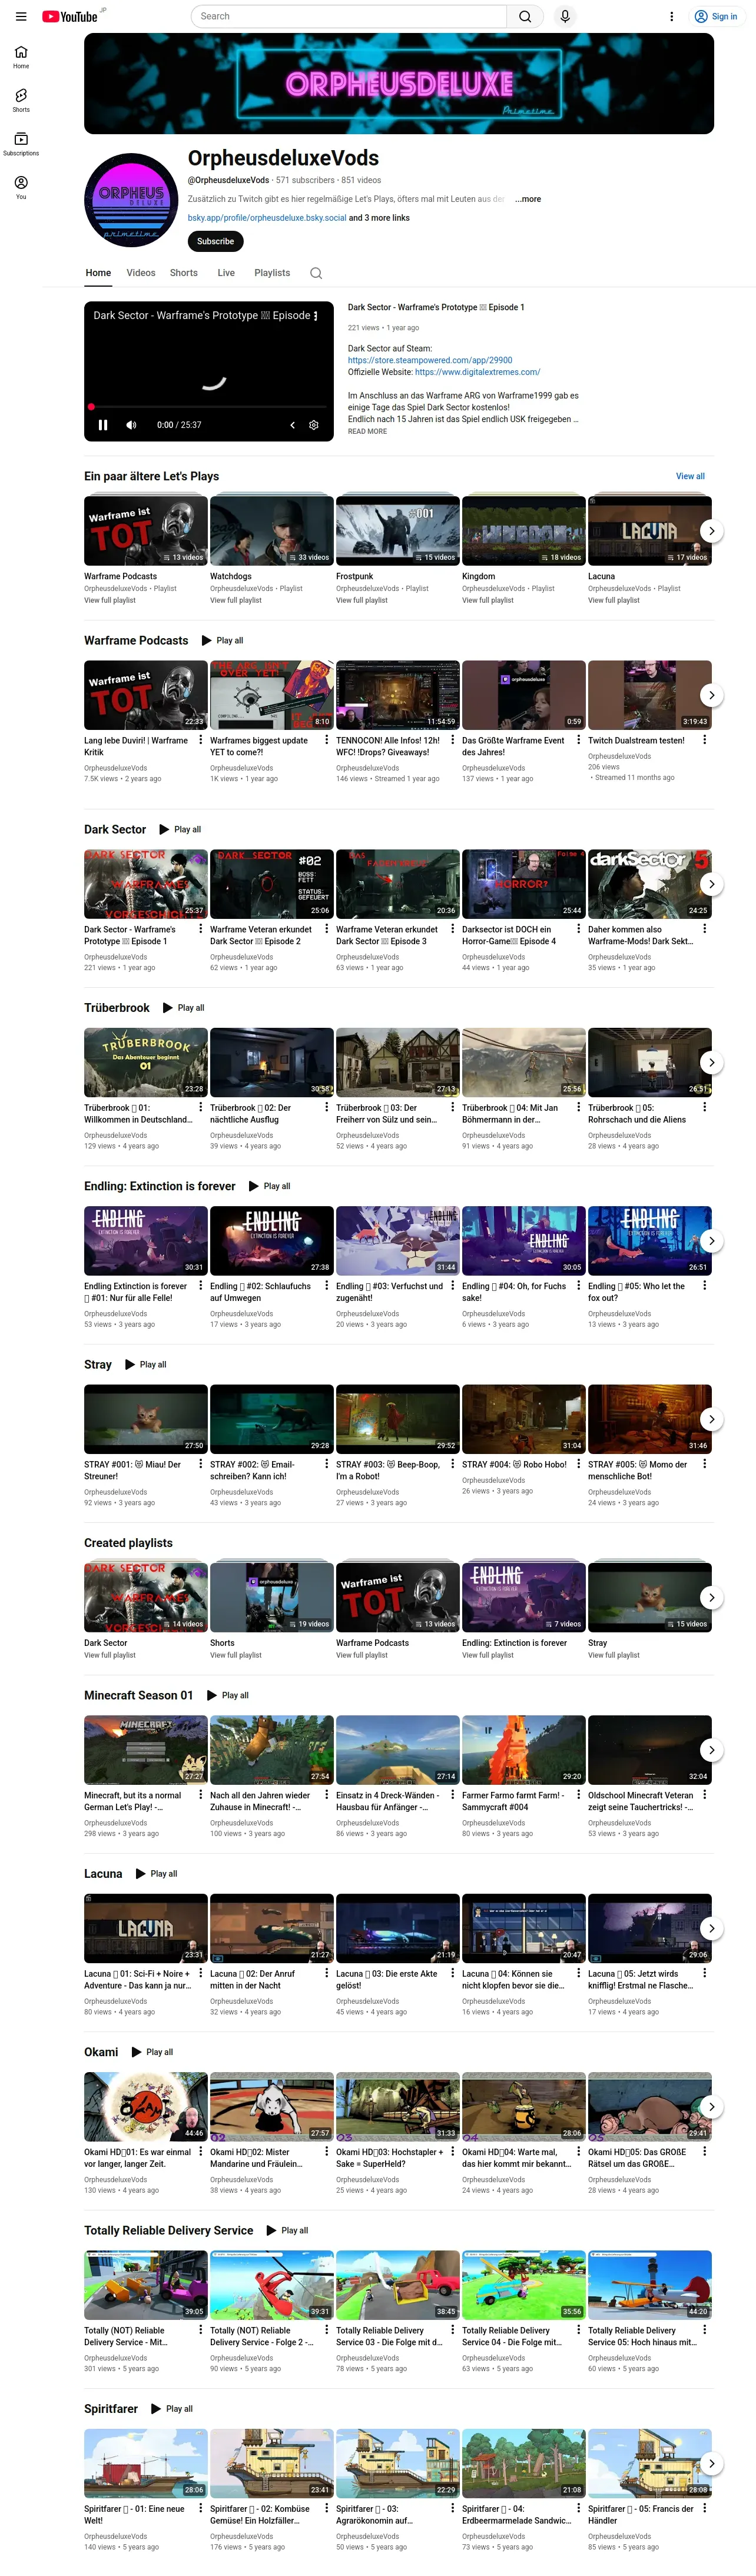Mute the featured video player
756x2576 pixels.
(x=131, y=425)
